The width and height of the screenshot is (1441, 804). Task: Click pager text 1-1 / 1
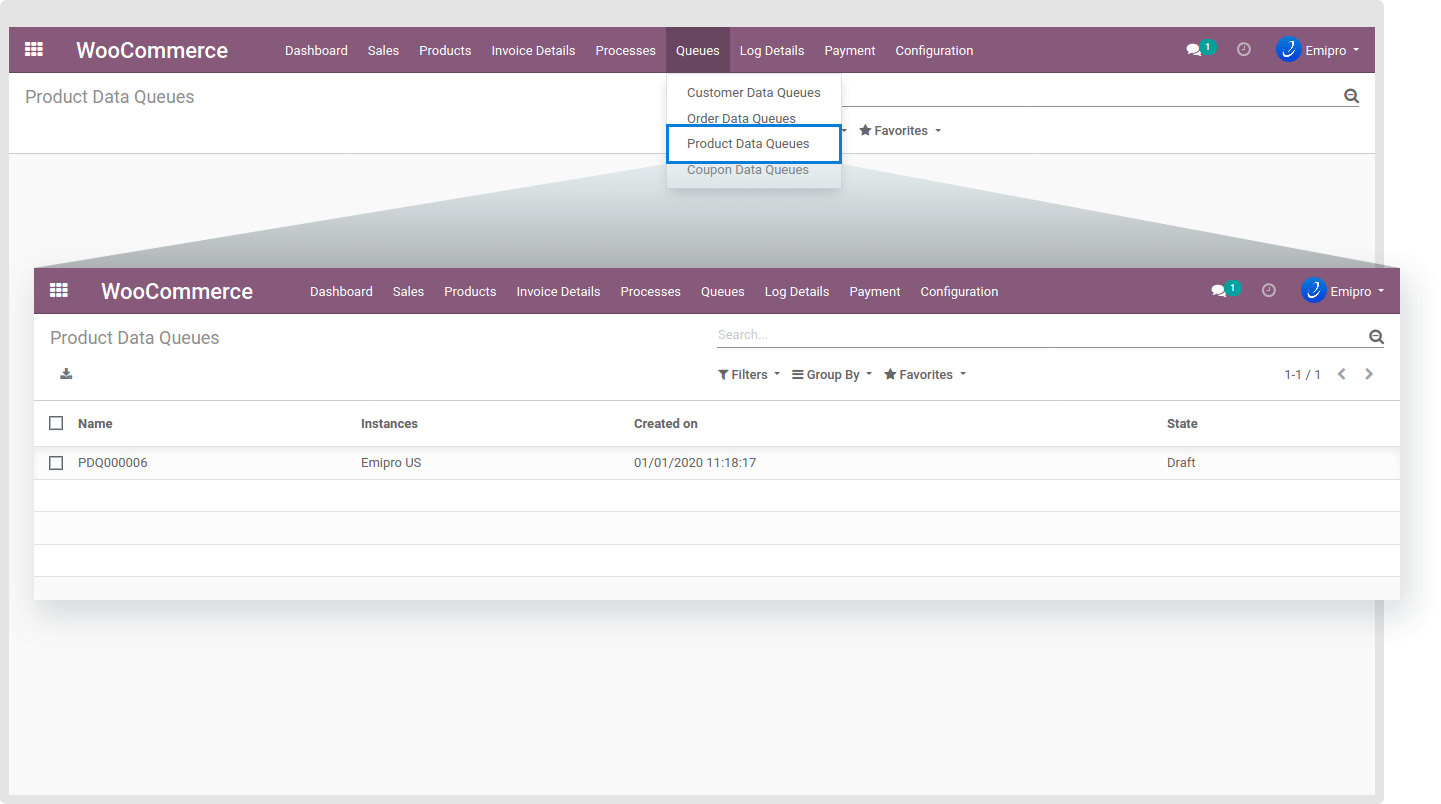1302,375
